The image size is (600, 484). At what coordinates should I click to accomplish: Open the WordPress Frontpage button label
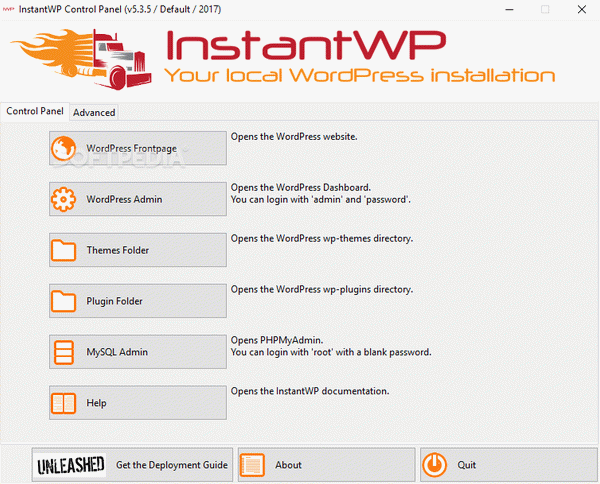tap(132, 148)
